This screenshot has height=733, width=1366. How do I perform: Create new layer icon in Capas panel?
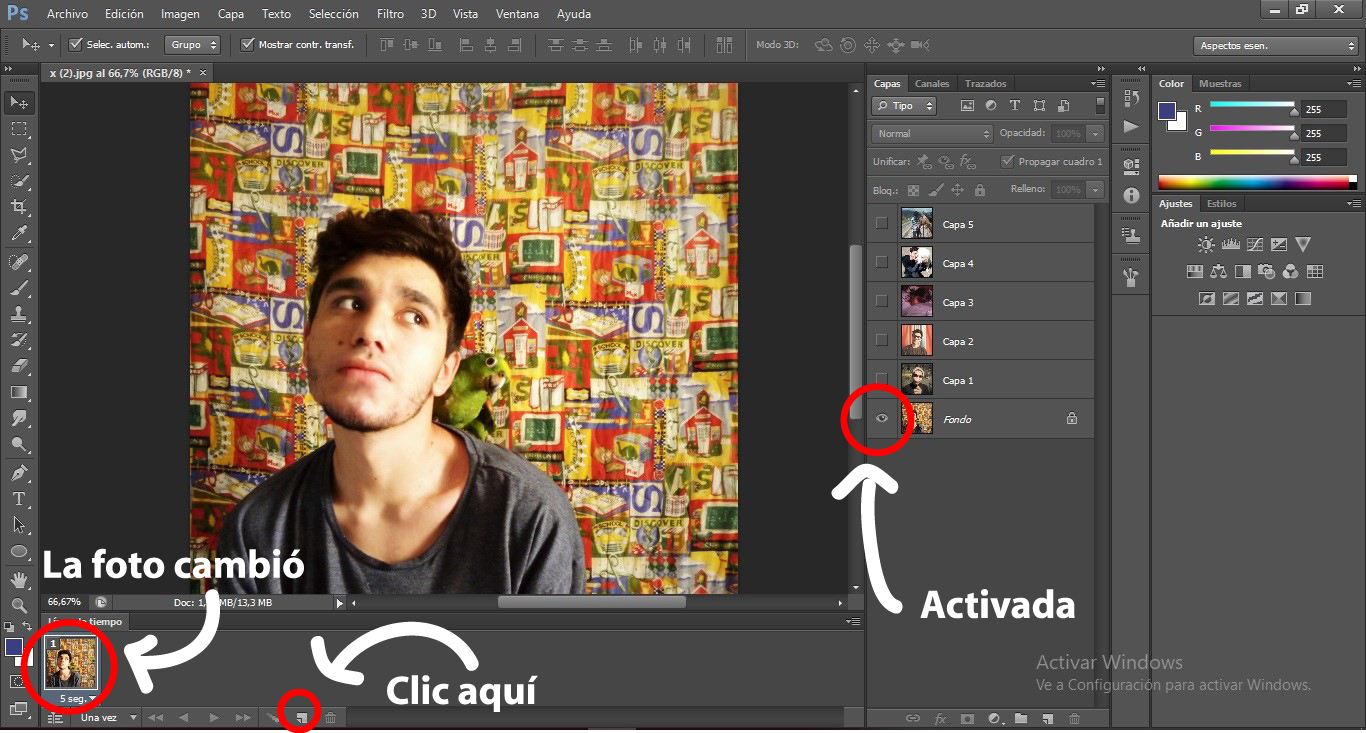(x=1047, y=718)
